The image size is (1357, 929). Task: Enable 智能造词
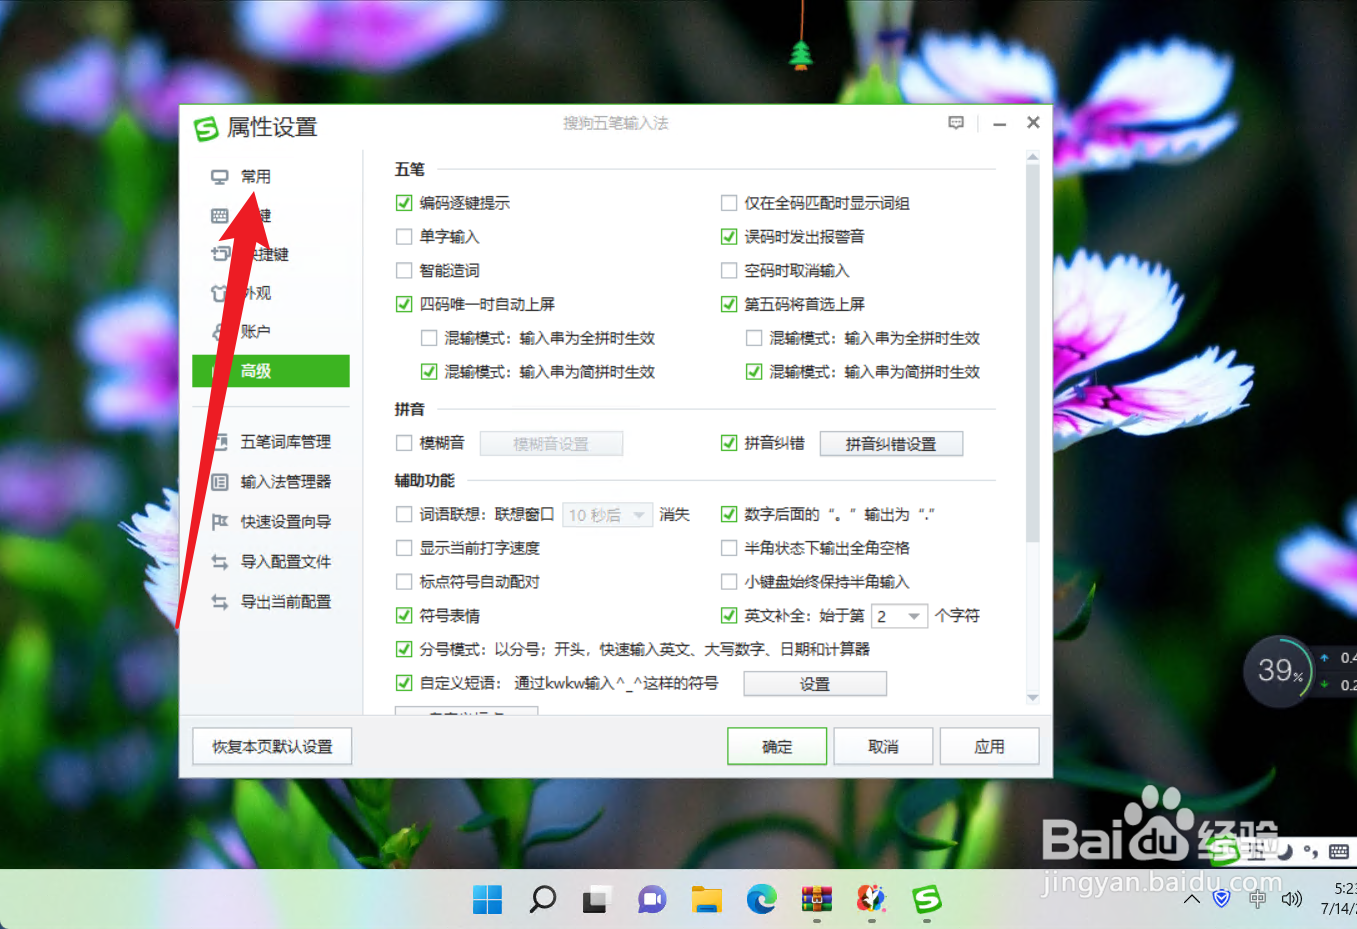(404, 270)
